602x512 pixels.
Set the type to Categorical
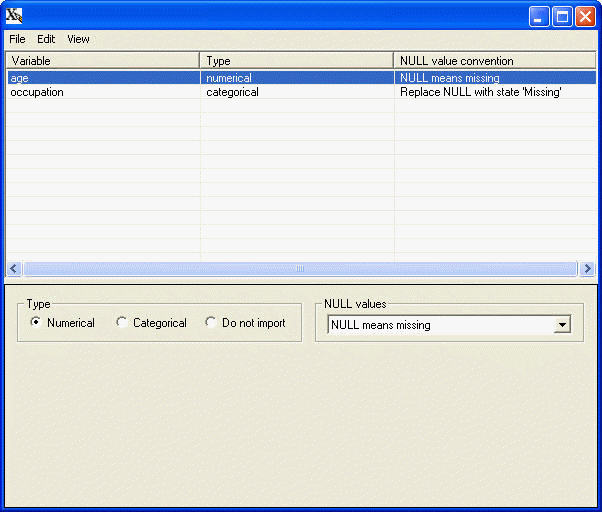(122, 323)
